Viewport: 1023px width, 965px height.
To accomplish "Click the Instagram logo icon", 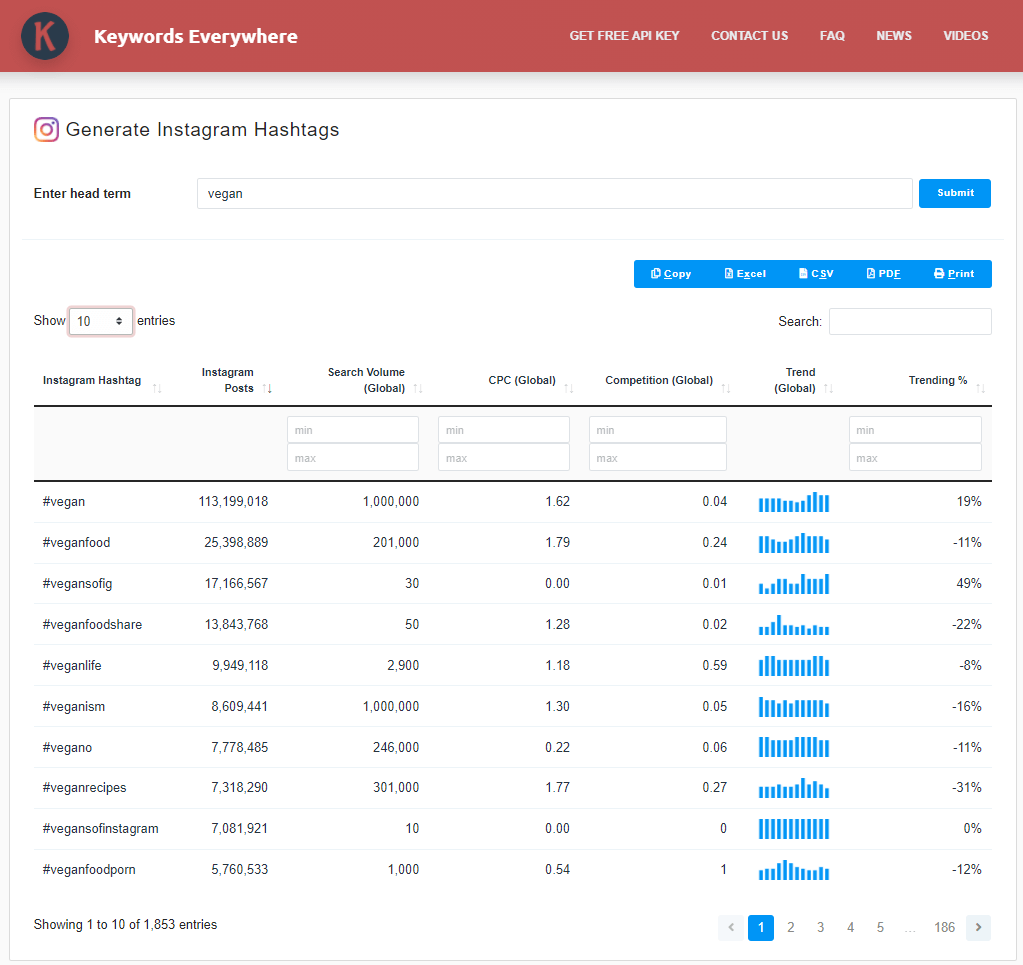I will tap(46, 129).
